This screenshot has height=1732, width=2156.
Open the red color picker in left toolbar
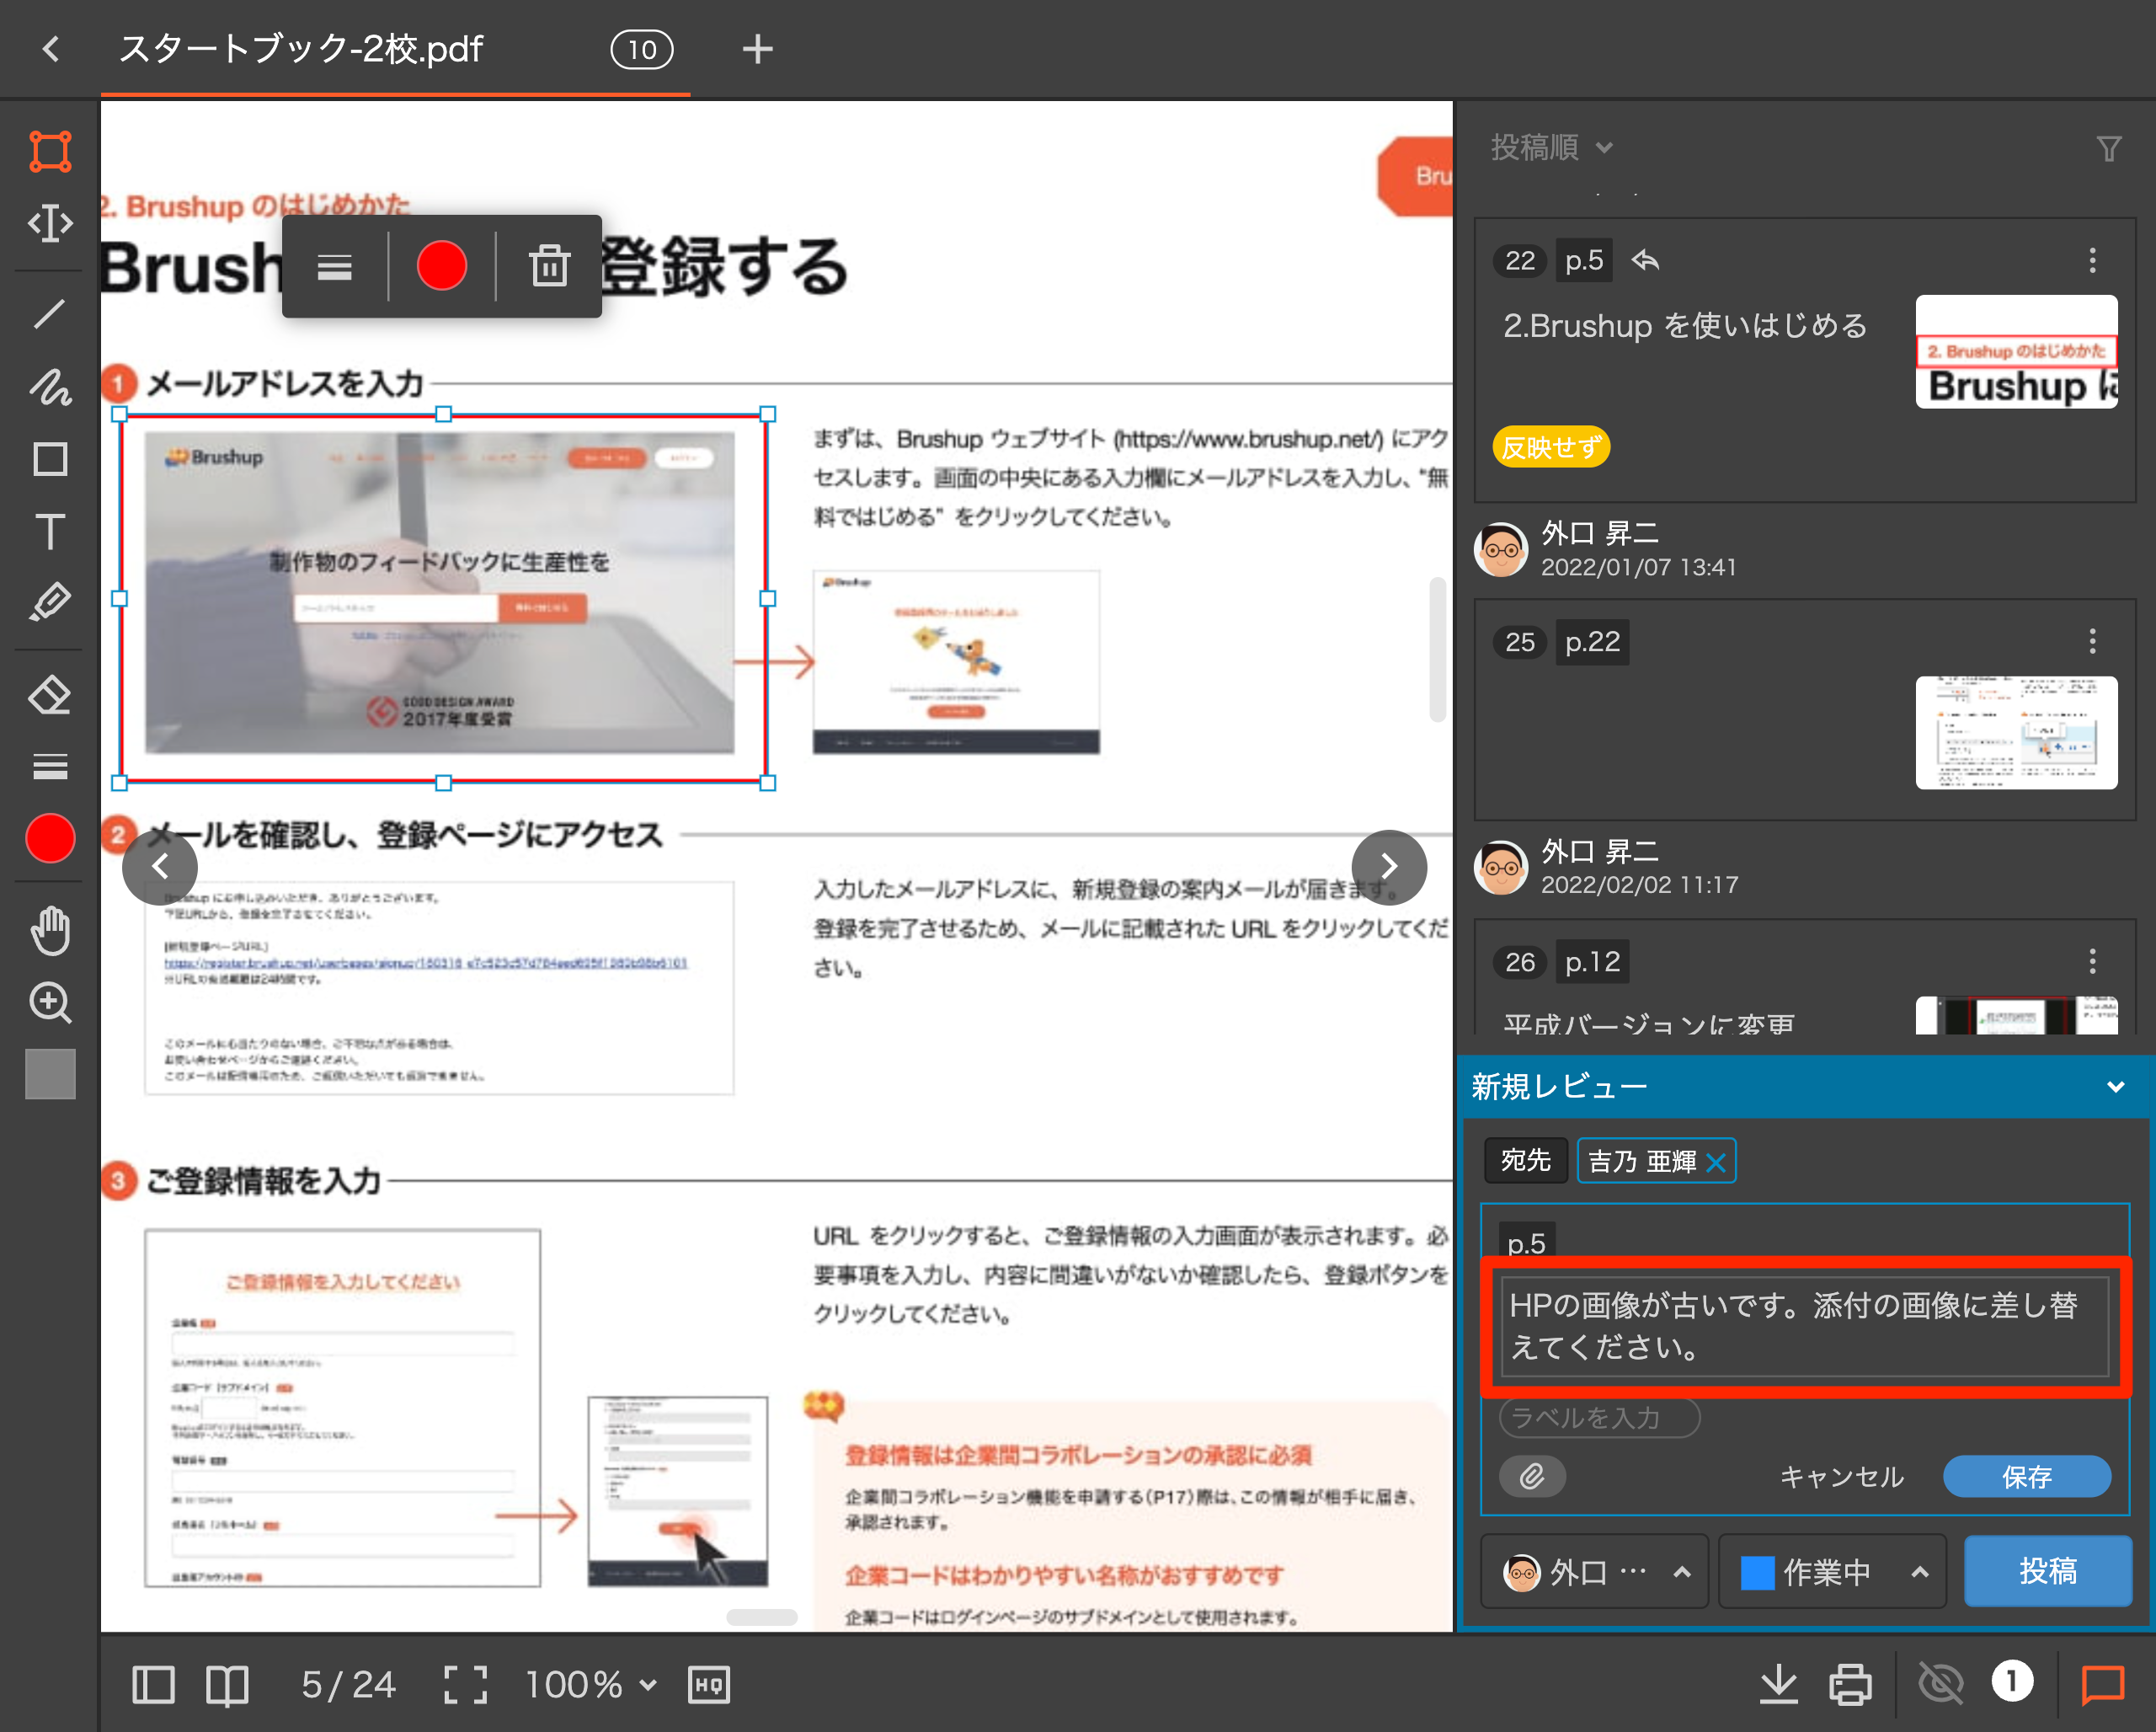coord(50,838)
